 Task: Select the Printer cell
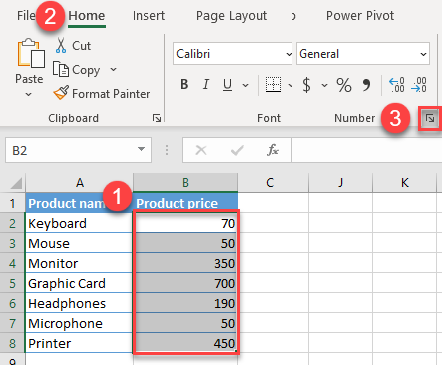point(79,343)
